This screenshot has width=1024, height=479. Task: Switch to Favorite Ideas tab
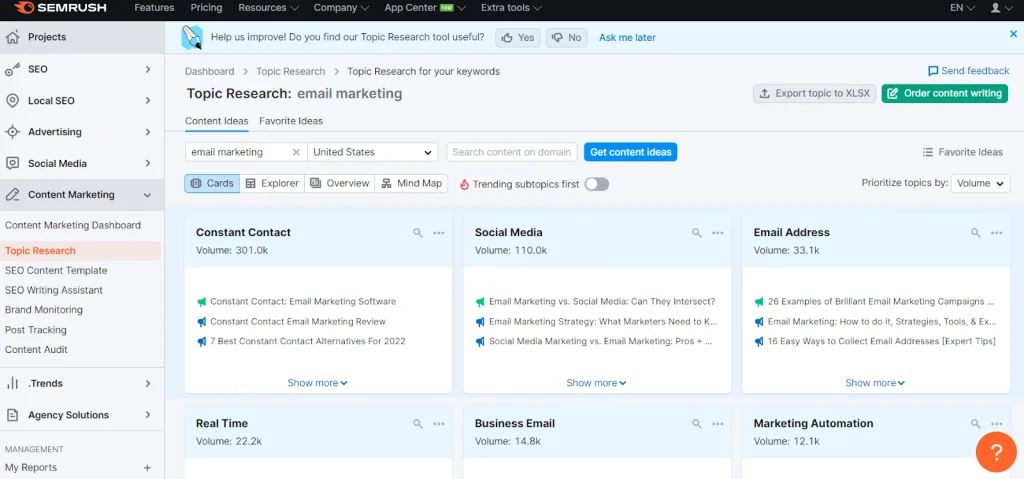(x=291, y=121)
